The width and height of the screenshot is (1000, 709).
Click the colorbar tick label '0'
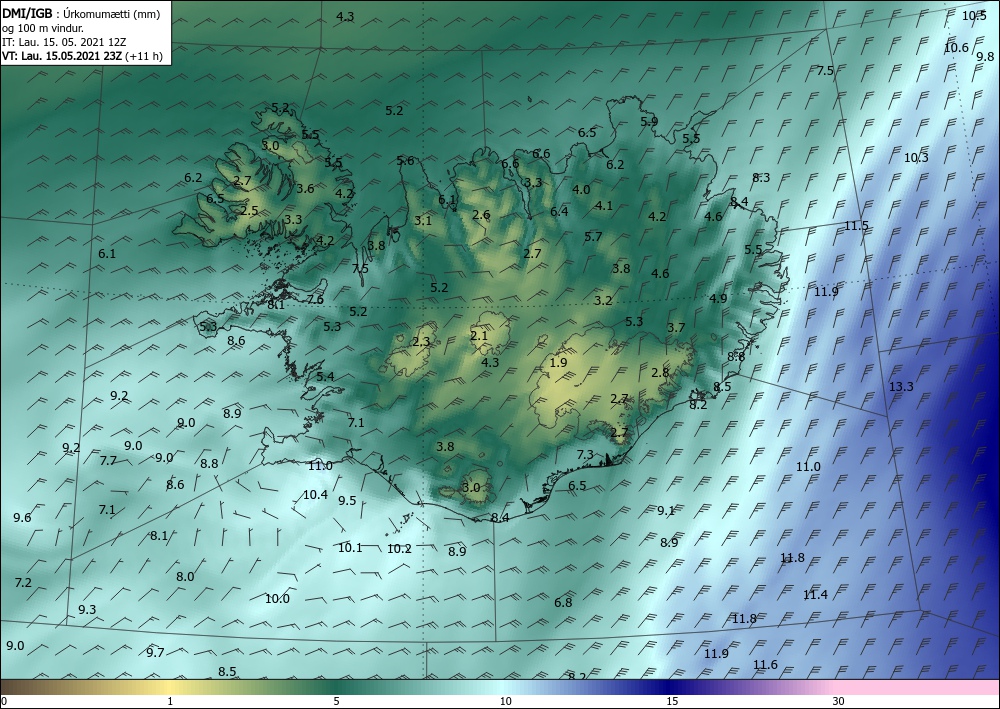4,702
